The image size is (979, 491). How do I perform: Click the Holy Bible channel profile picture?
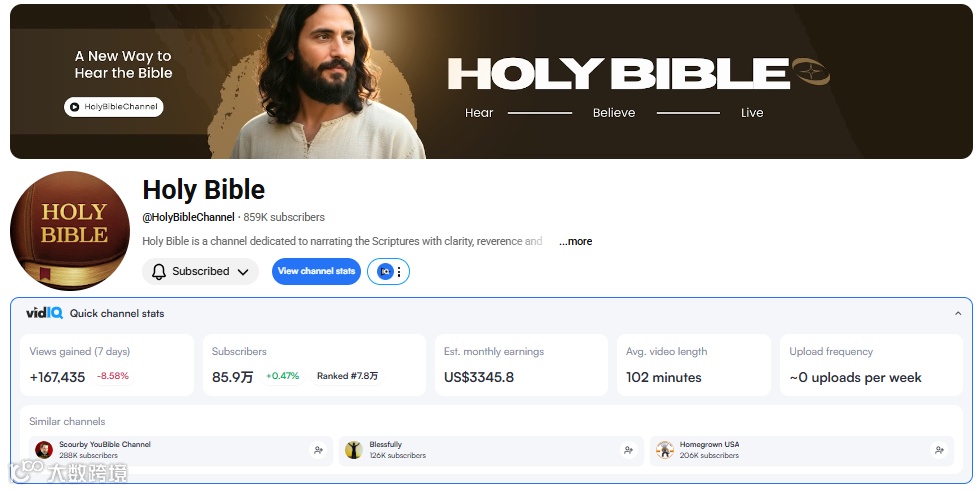[70, 231]
